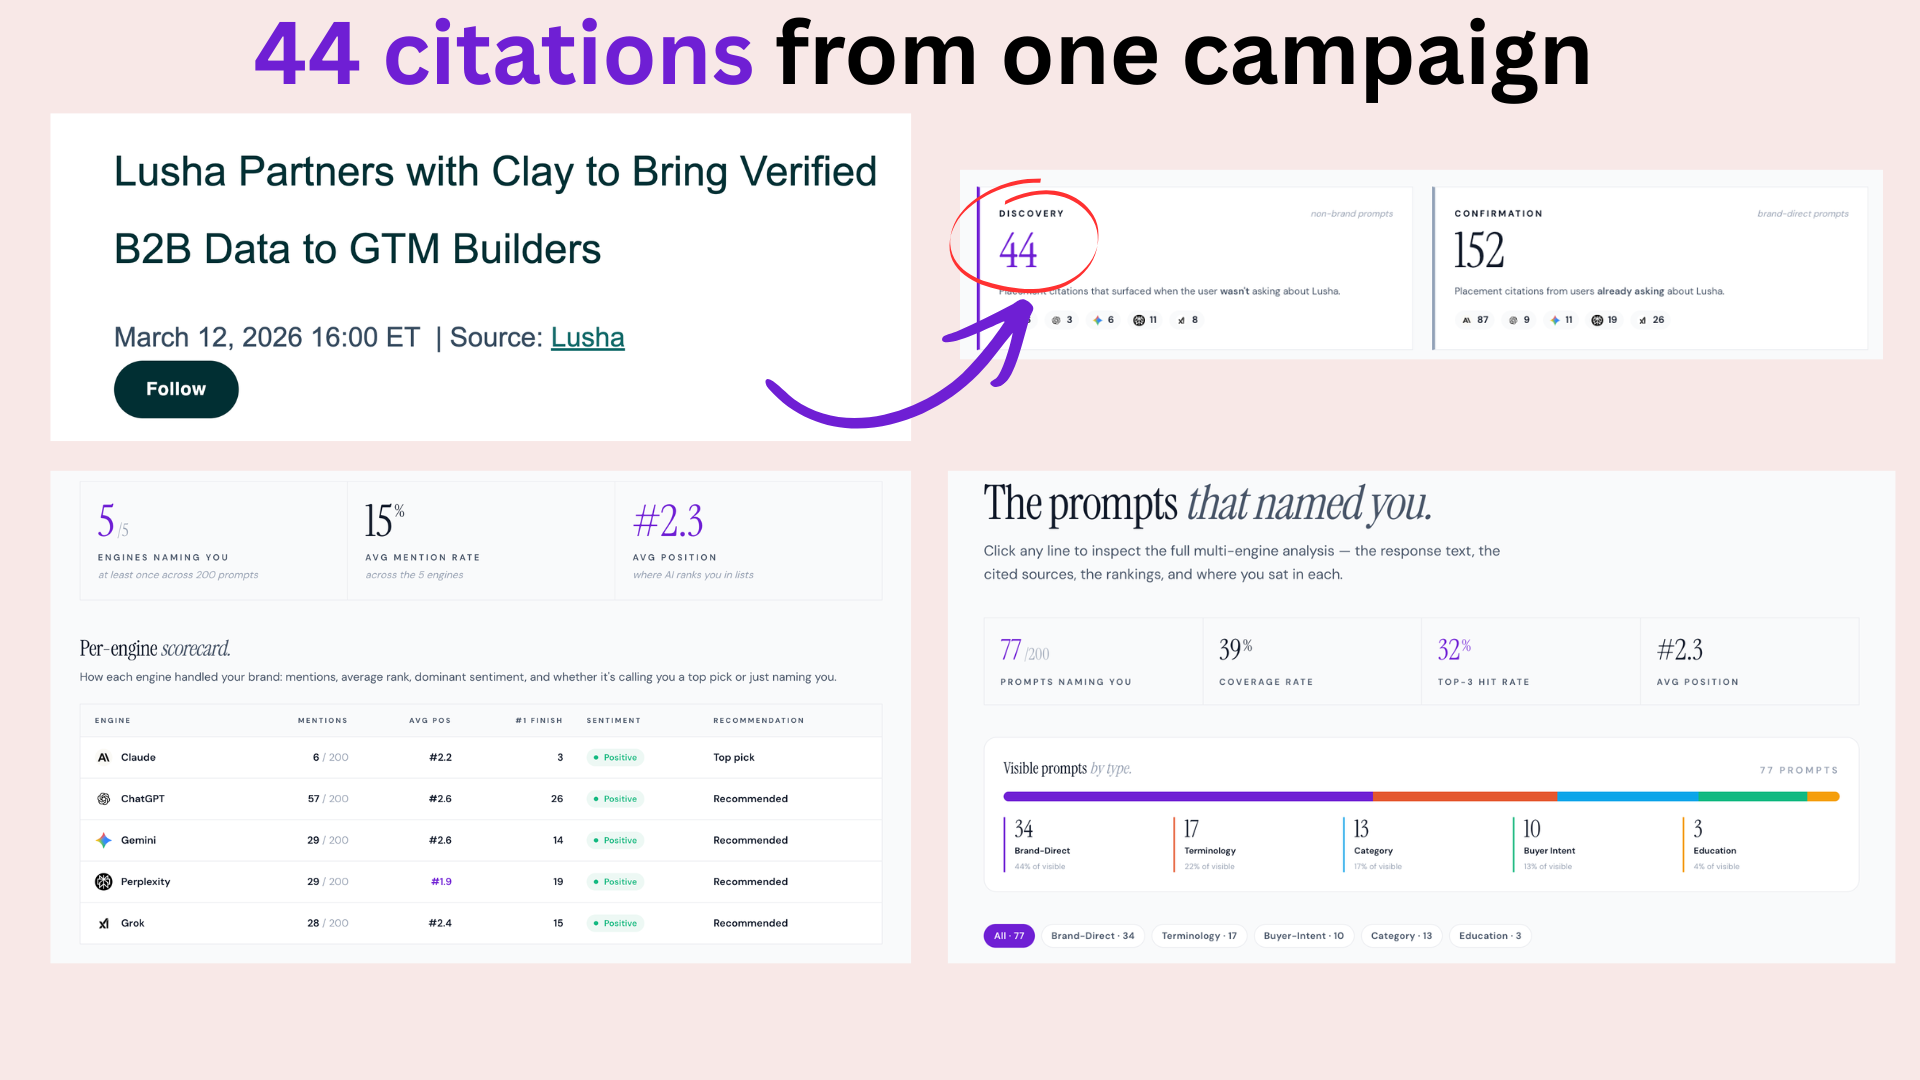Image resolution: width=1920 pixels, height=1080 pixels.
Task: Click the "#2.4" average position for Grok
Action: 440,923
